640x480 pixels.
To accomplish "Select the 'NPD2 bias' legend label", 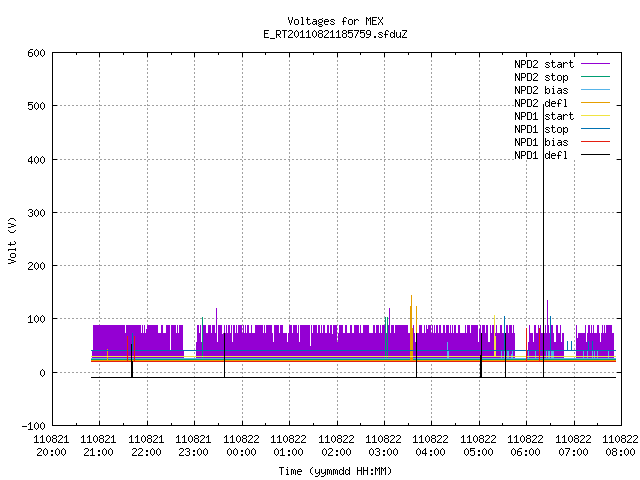I will [x=541, y=90].
